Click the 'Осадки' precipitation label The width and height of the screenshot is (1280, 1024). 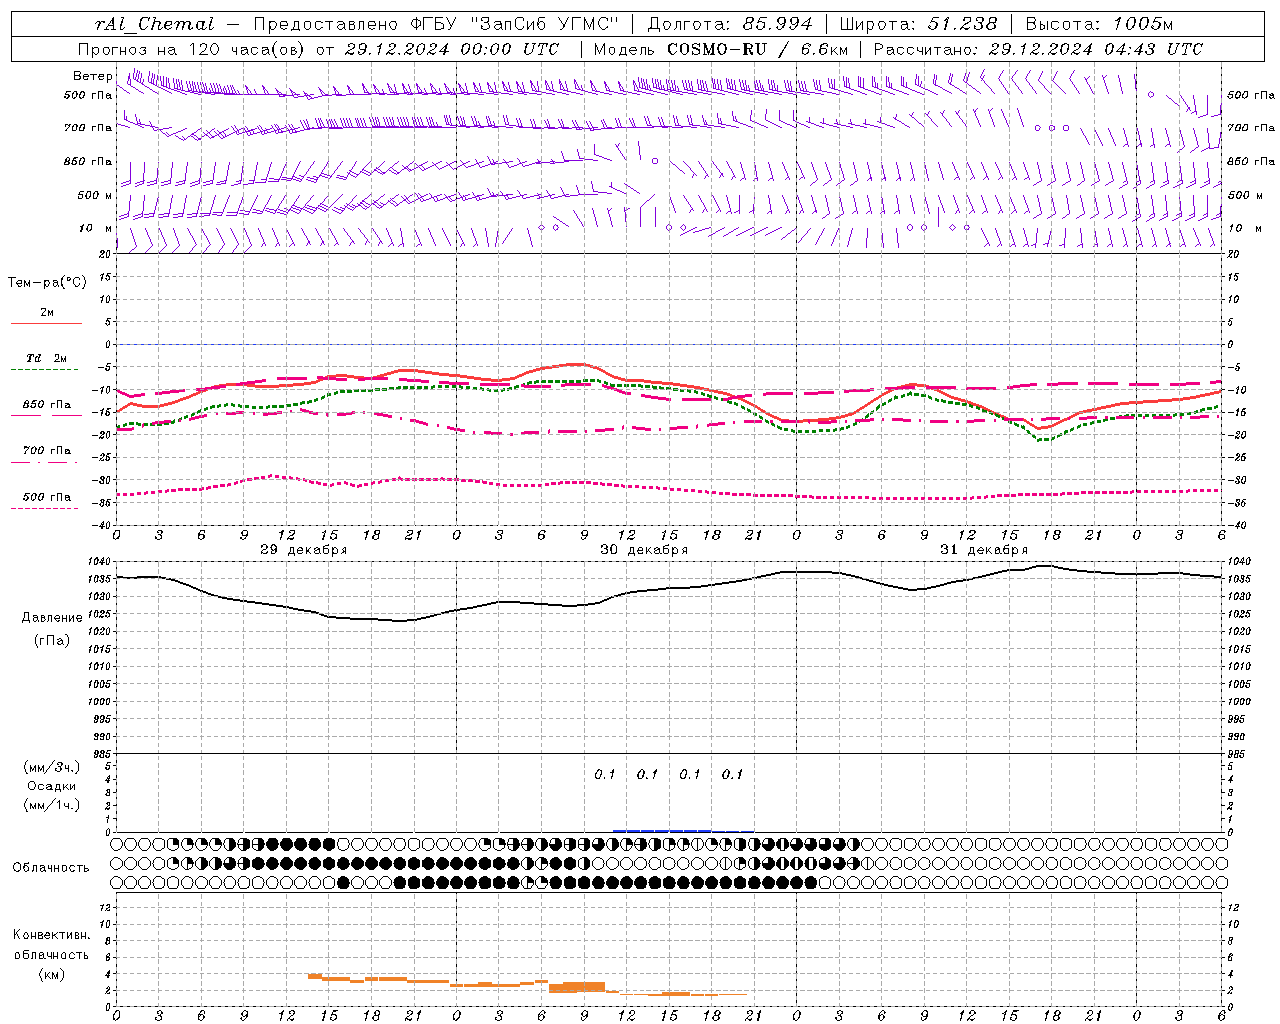[51, 786]
